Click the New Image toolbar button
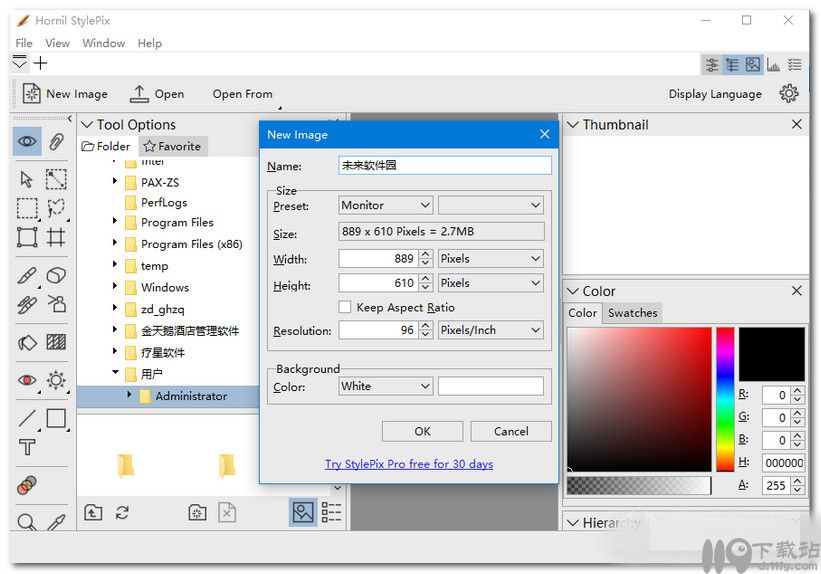Screen dimensions: 821x574 (x=65, y=94)
